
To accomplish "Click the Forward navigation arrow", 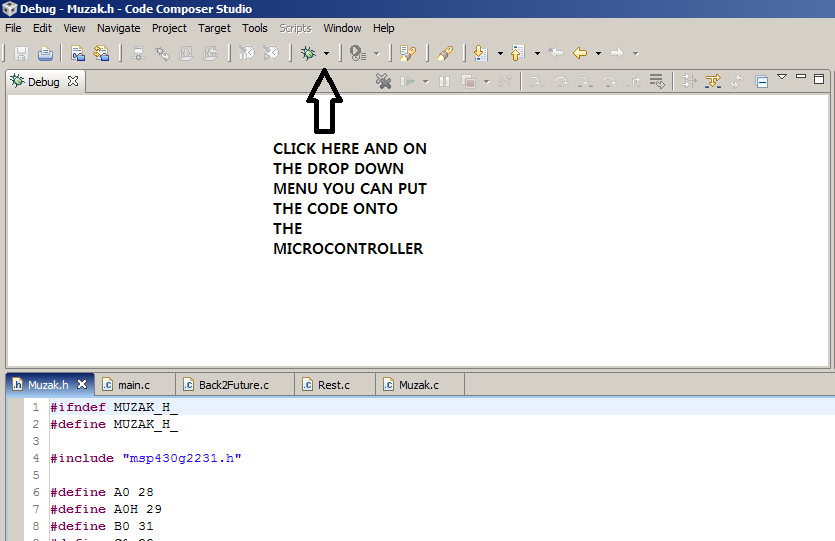I will pos(617,53).
